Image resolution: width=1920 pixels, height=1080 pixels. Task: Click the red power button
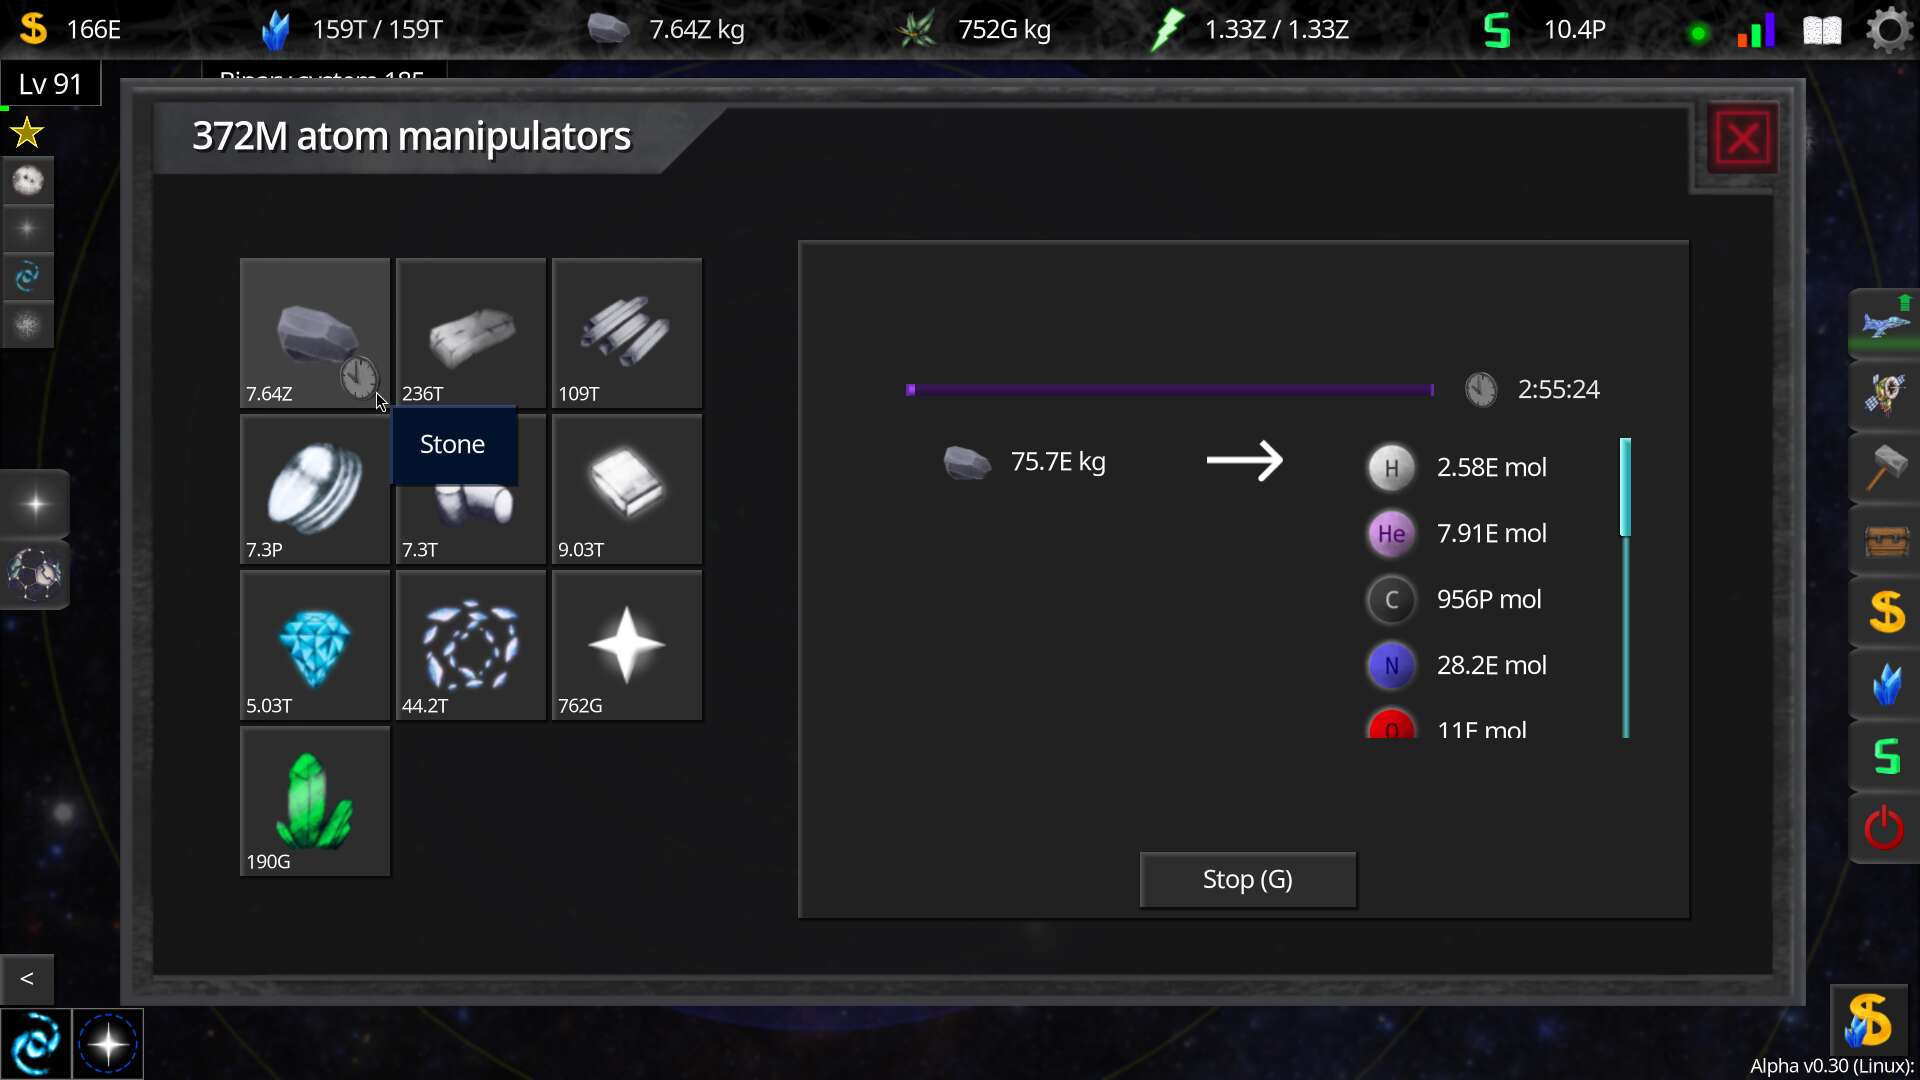pos(1885,829)
